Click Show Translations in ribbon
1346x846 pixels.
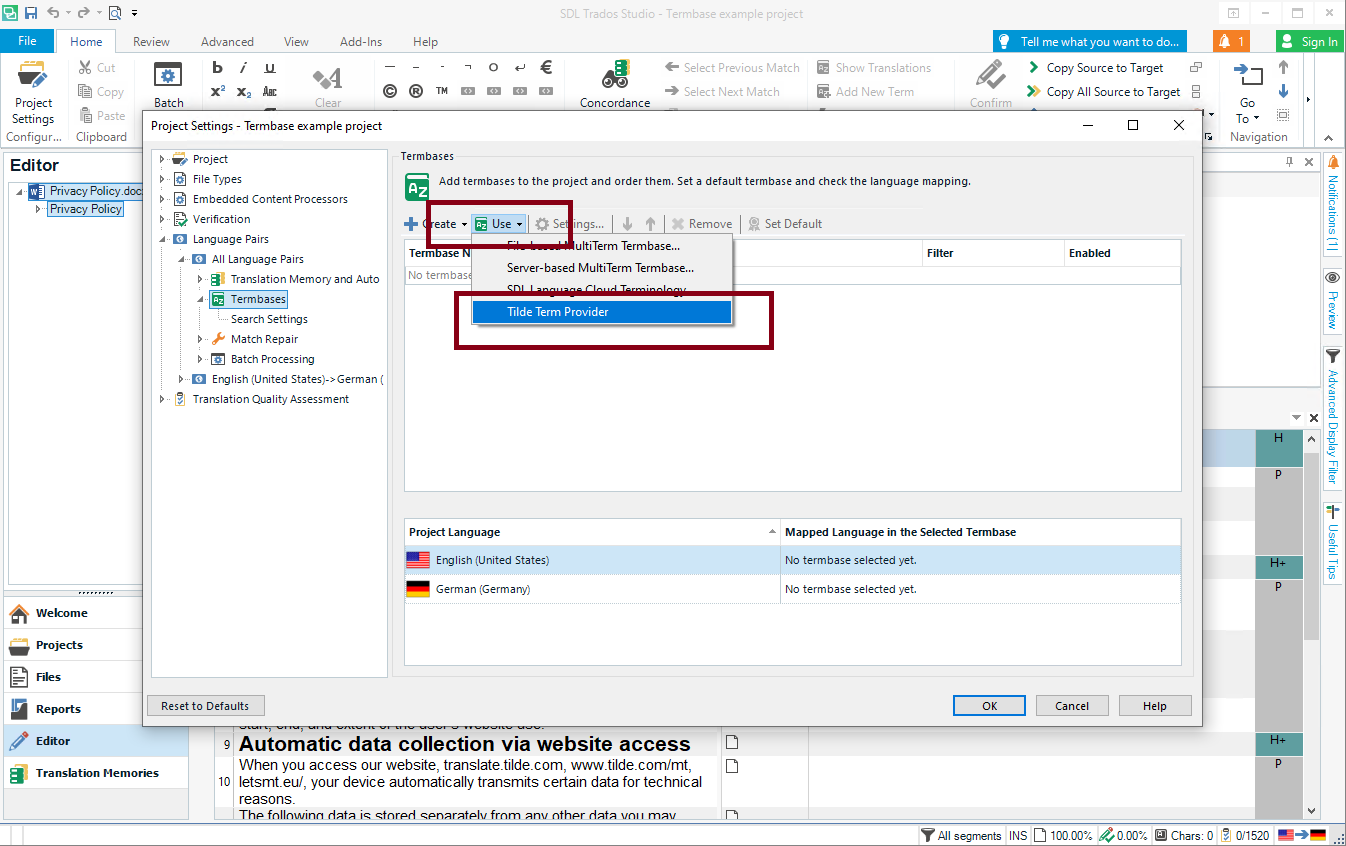(873, 68)
